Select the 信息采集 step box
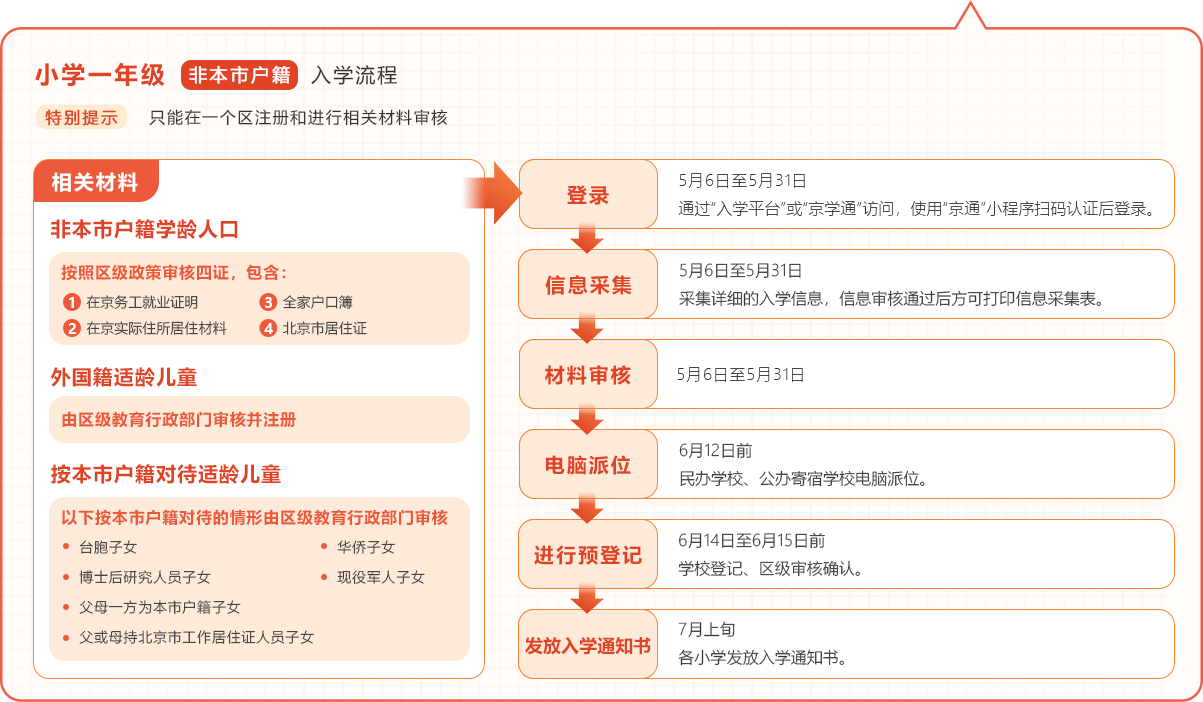Viewport: 1203px width, 702px height. pos(588,284)
